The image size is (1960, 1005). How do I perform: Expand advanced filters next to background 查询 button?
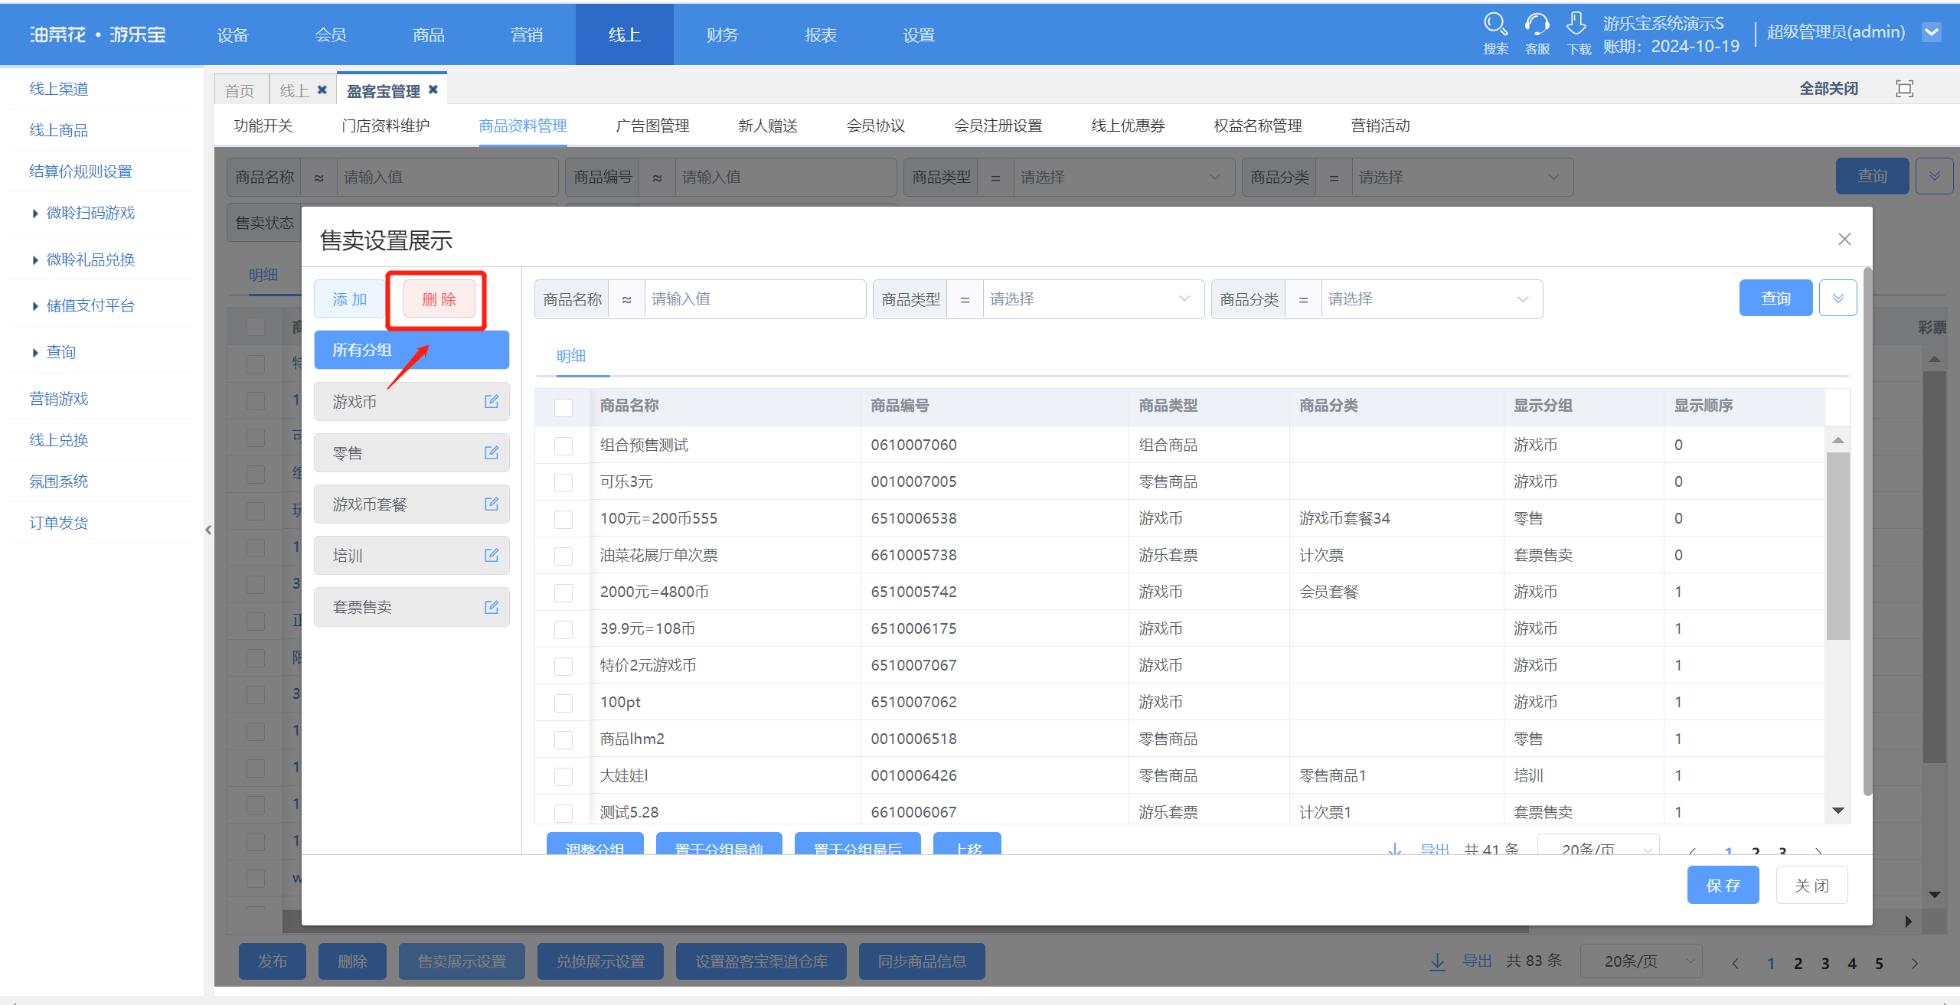click(x=1934, y=176)
